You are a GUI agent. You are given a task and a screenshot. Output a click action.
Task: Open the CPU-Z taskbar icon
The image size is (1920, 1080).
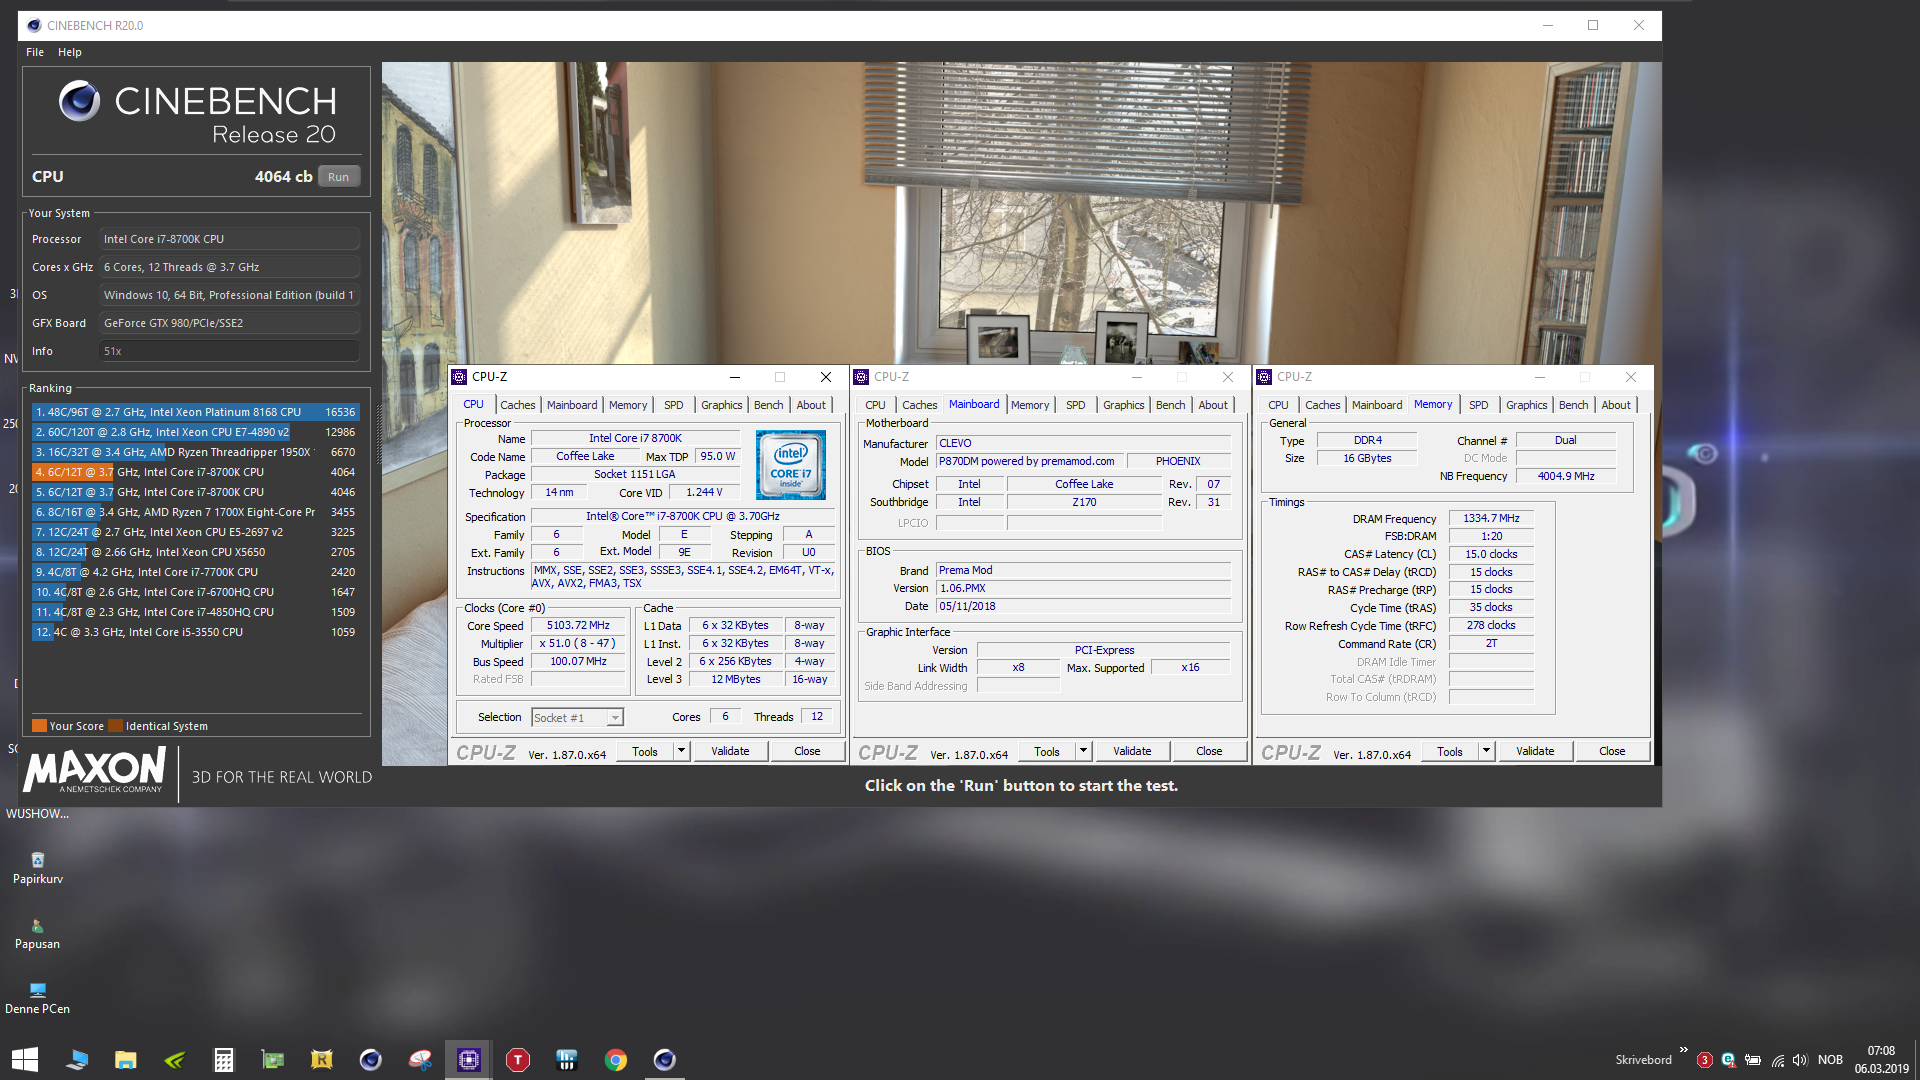tap(468, 1060)
